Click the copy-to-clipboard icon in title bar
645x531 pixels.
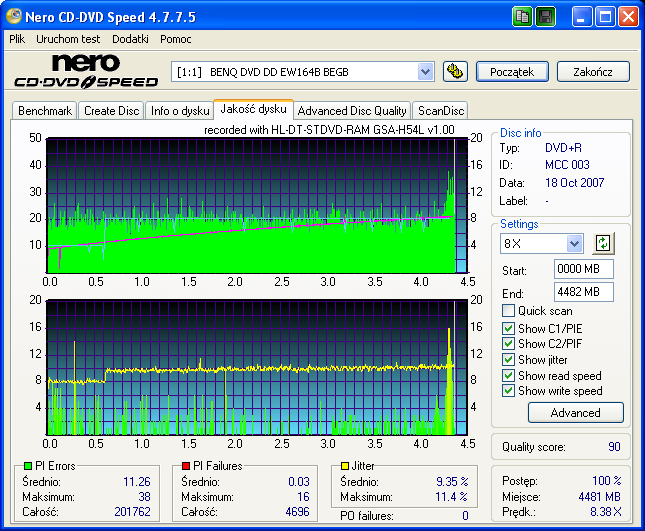(523, 17)
